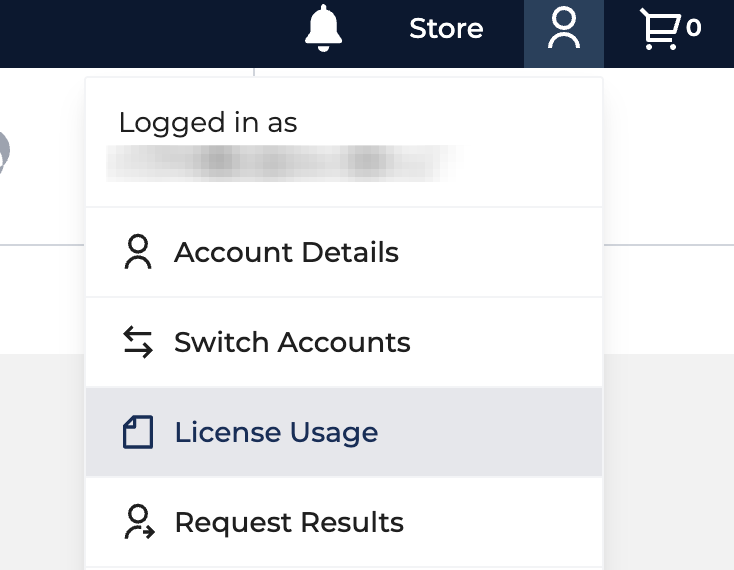734x570 pixels.
Task: Click the partial grey circle at left edge
Action: pyautogui.click(x=4, y=152)
